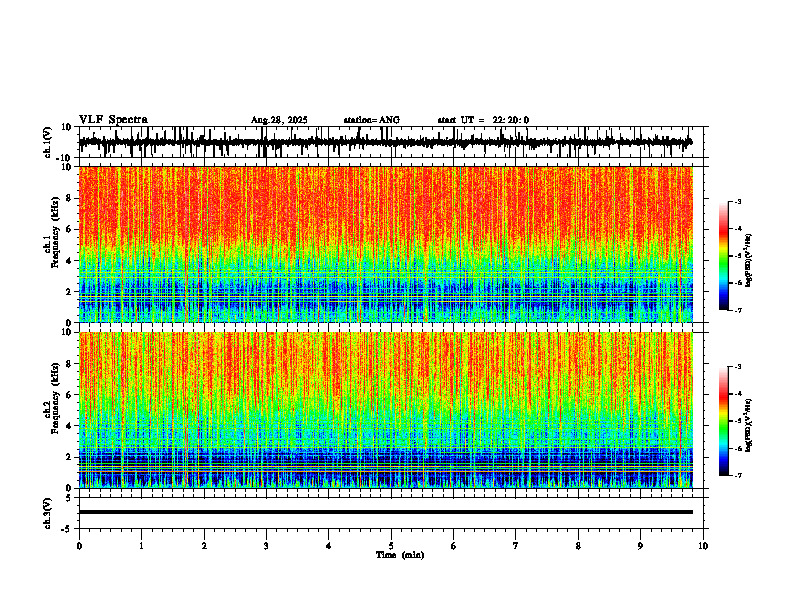Click the "VLF Spectra" plot title
The height and width of the screenshot is (612, 792).
point(113,120)
